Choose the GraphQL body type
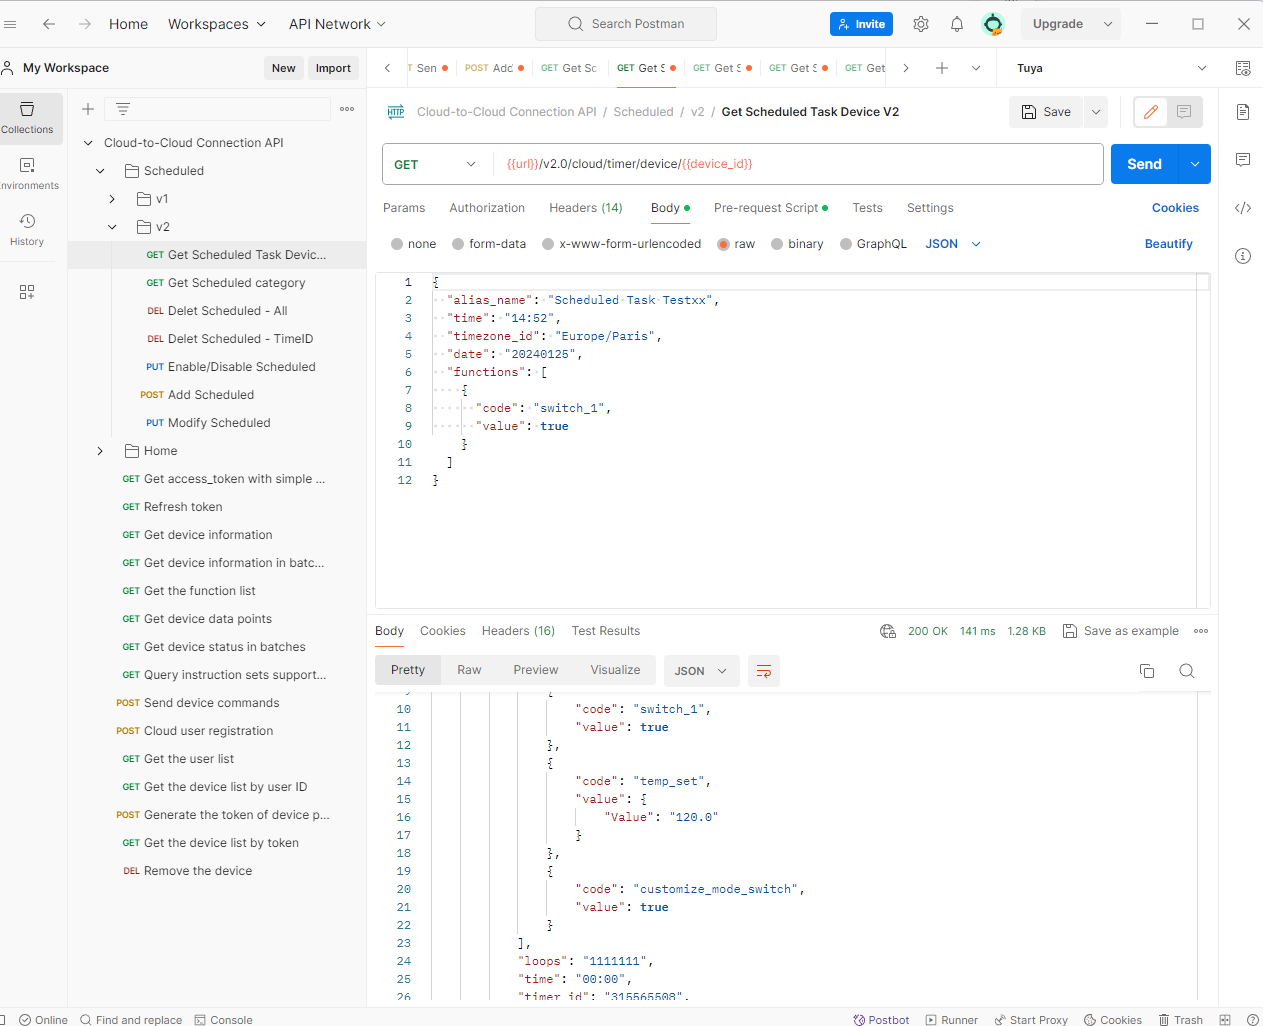 coord(846,244)
